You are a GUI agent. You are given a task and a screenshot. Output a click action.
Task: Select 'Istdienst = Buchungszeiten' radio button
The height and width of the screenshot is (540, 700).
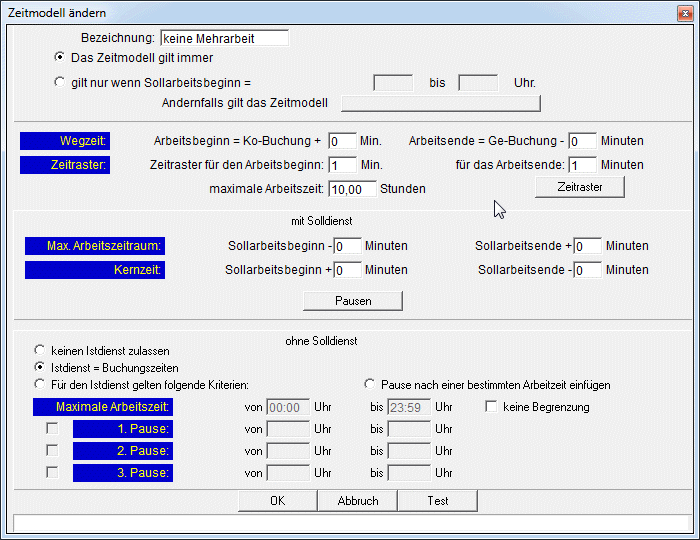40,367
